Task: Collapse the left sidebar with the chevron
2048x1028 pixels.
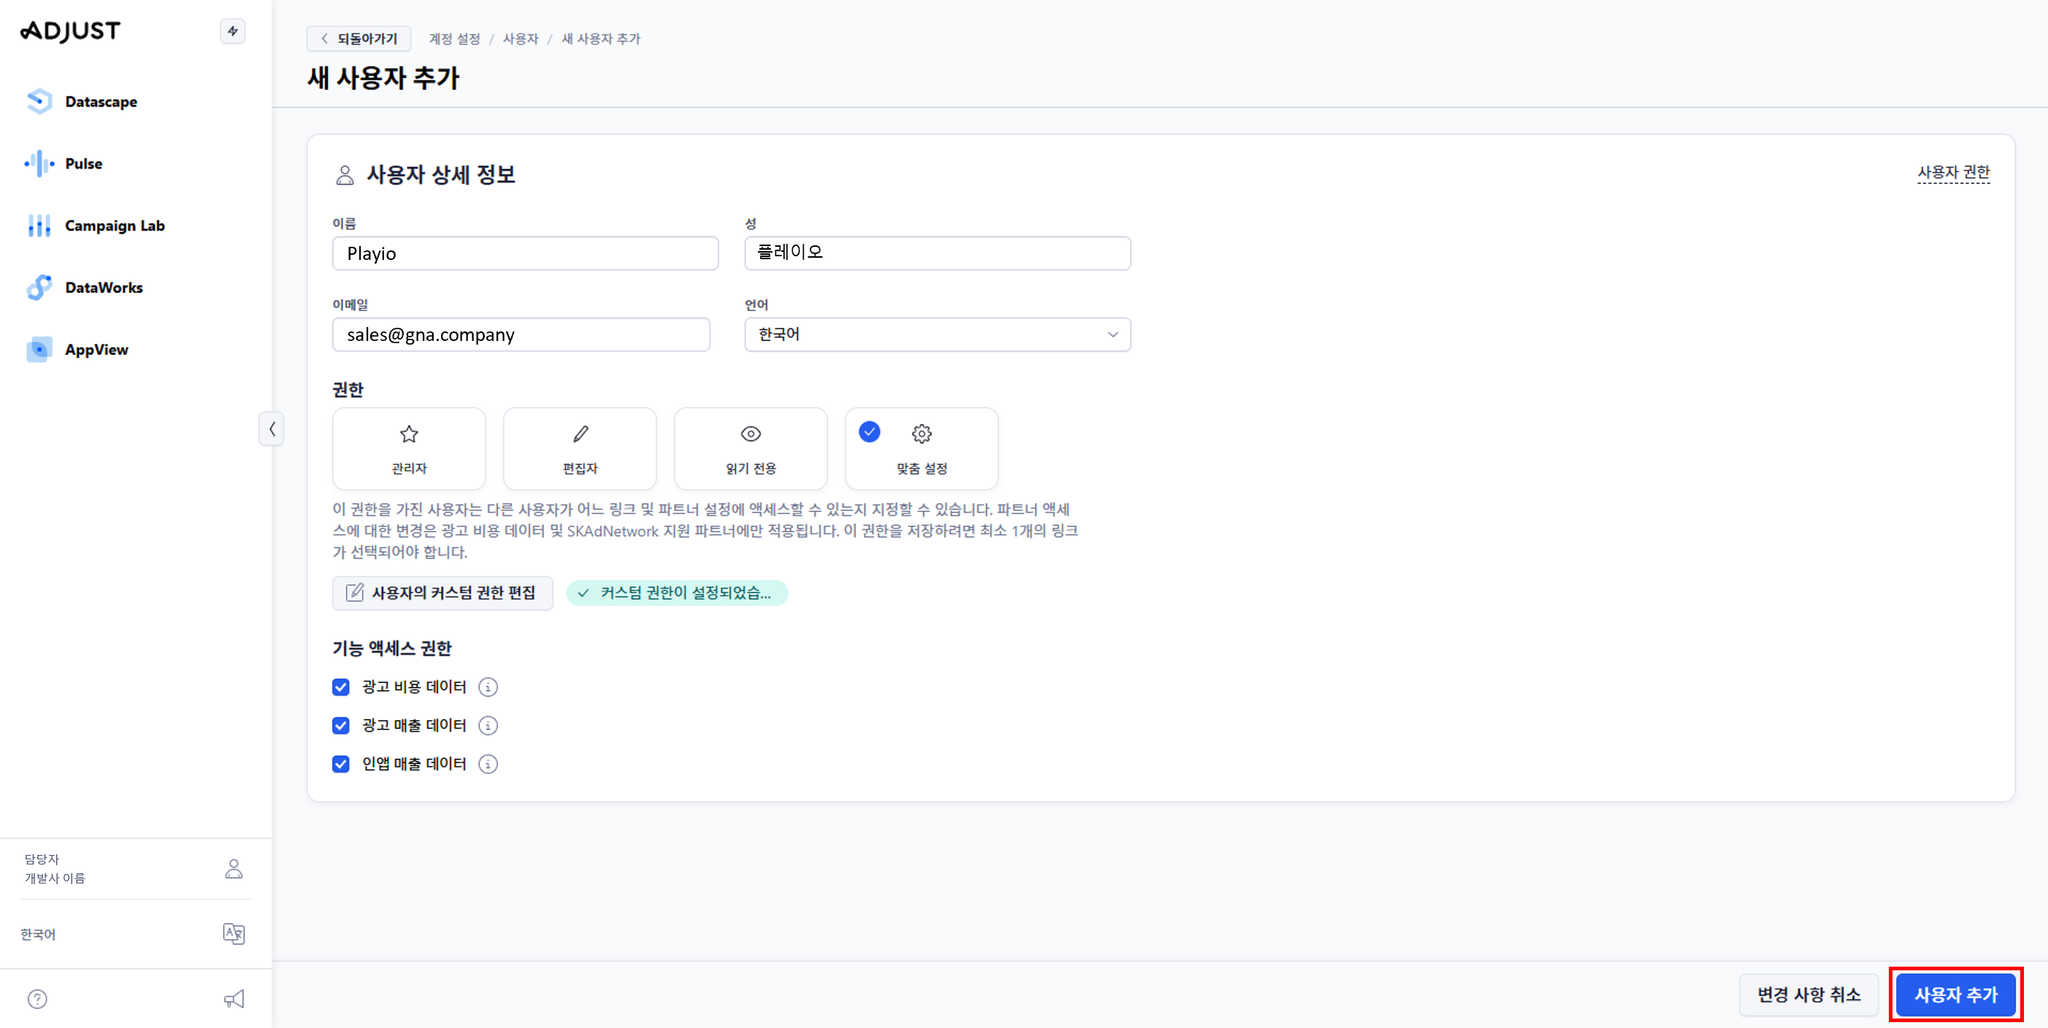Action: point(272,429)
